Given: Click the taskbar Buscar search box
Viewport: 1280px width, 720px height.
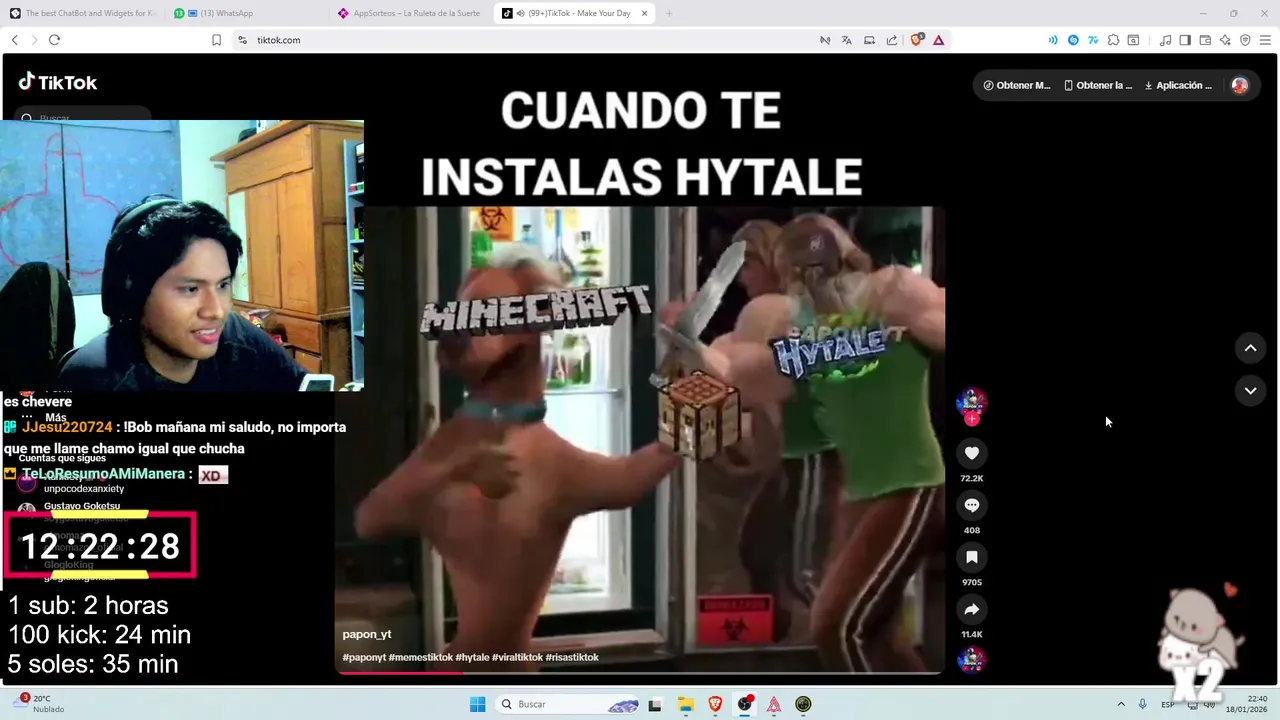Looking at the screenshot, I should click(x=568, y=704).
